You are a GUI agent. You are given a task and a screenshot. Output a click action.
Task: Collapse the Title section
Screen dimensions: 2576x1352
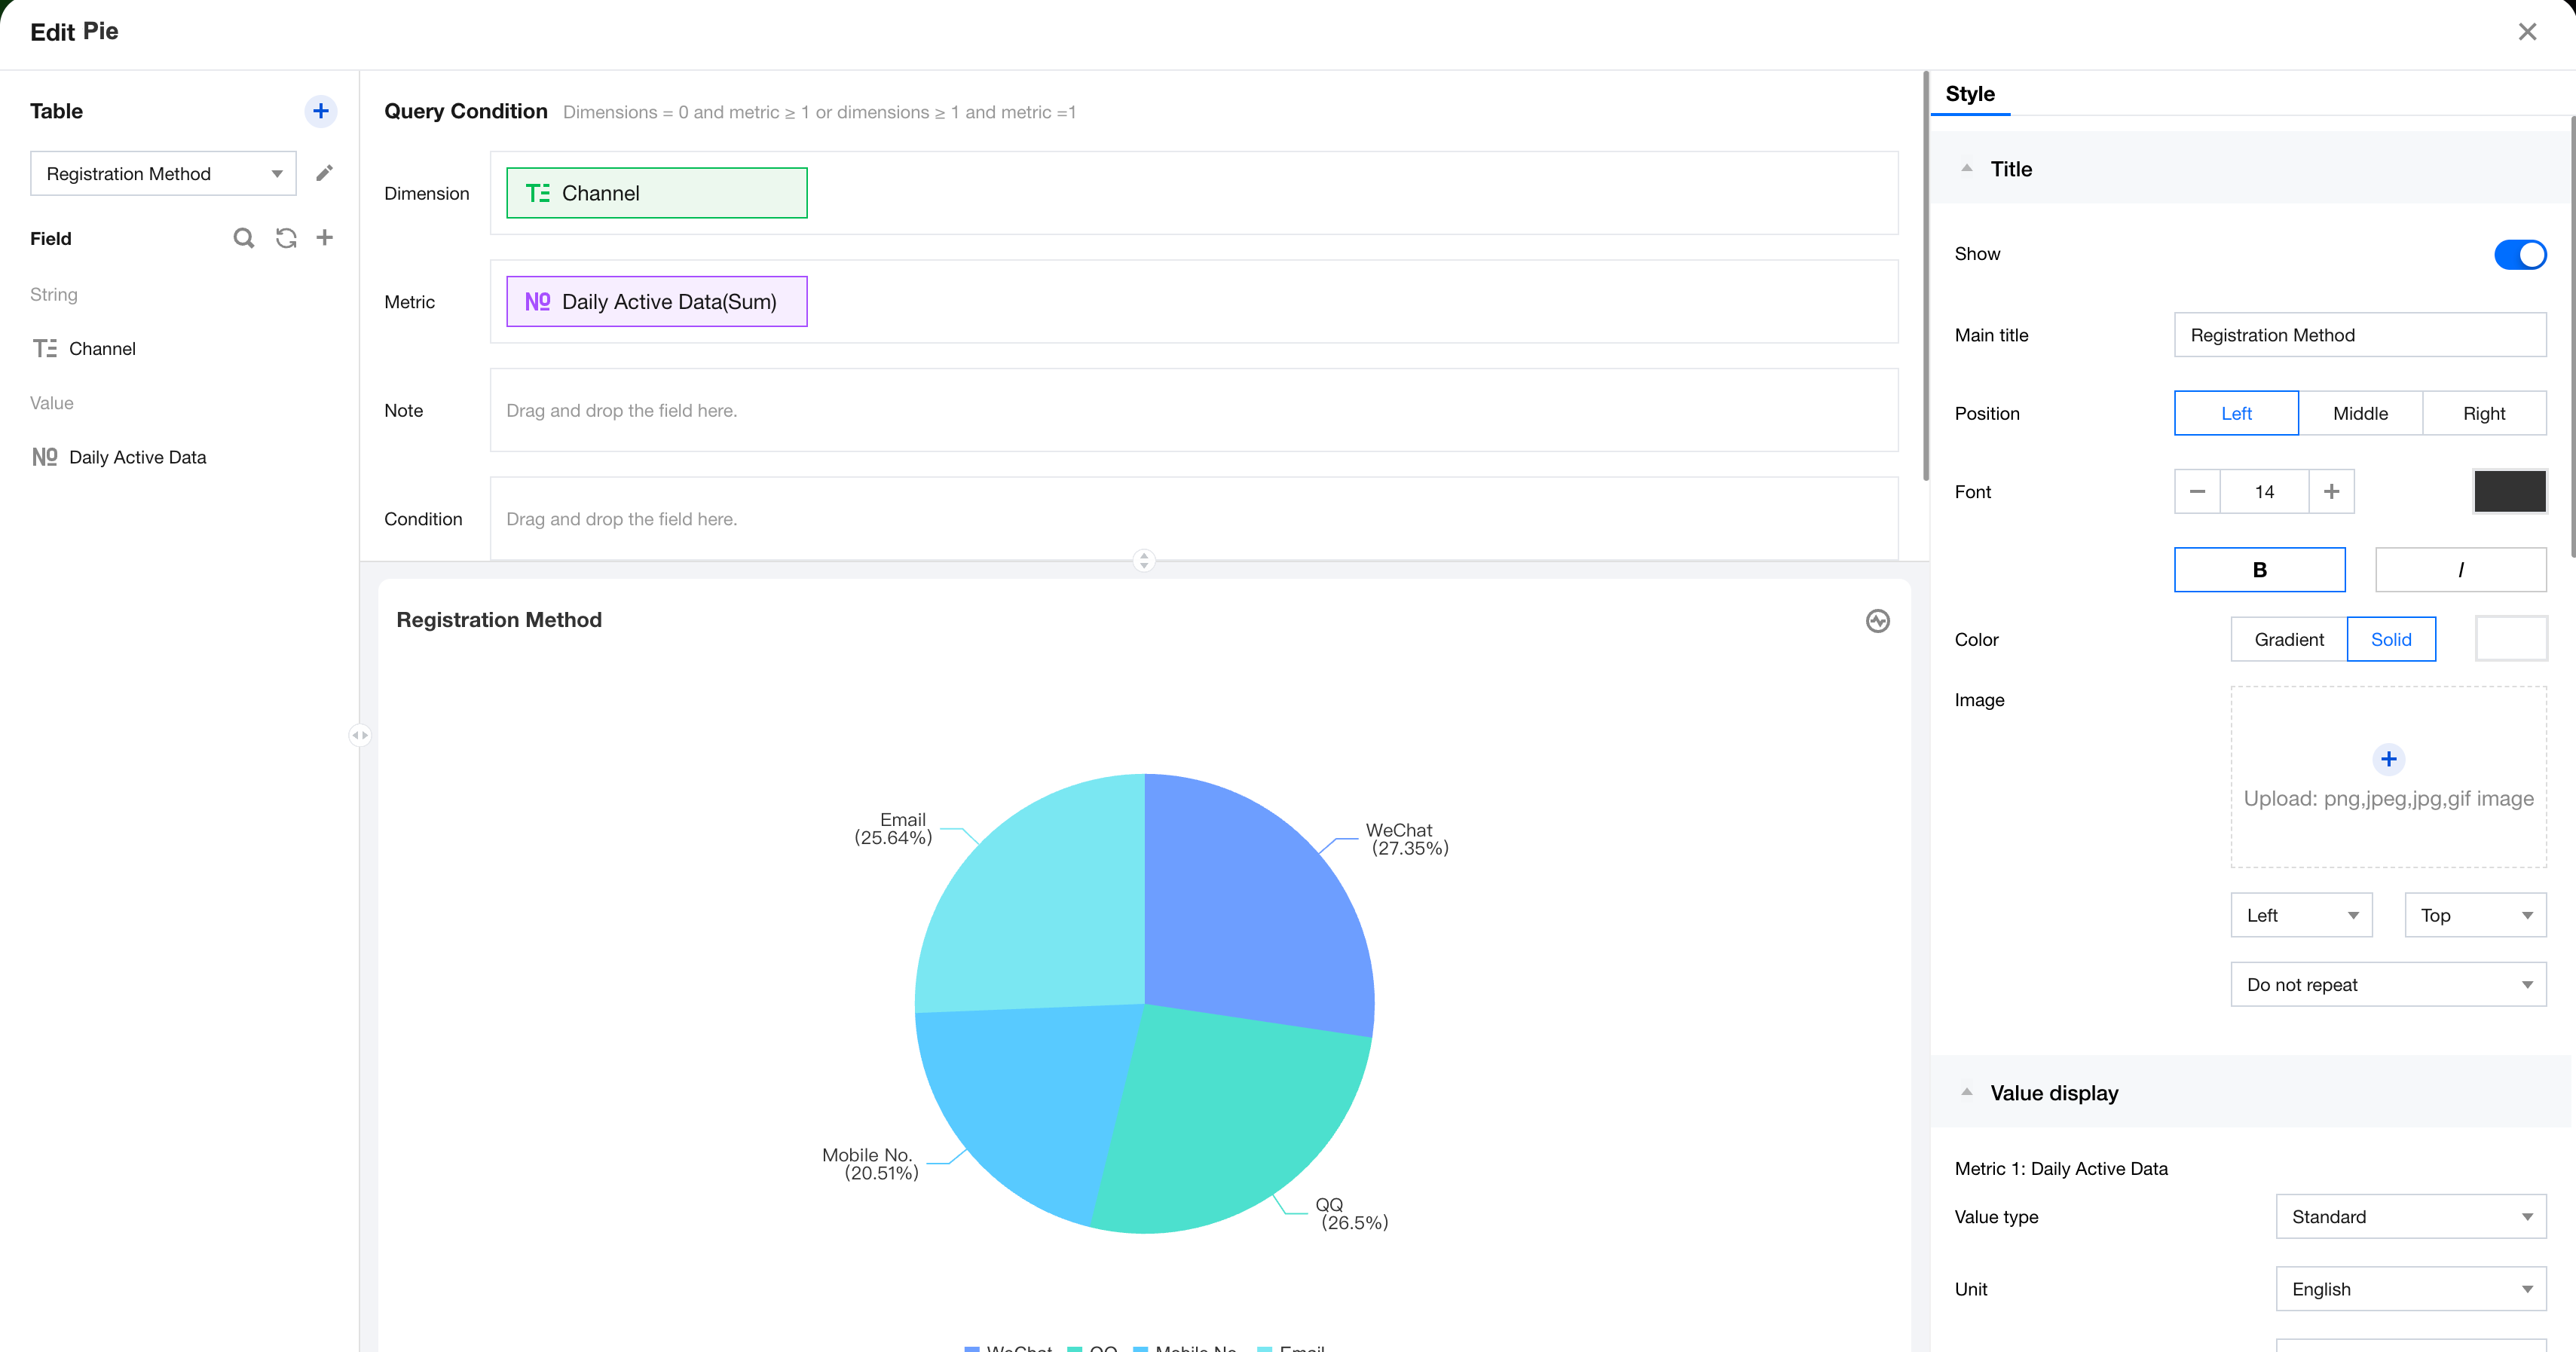pos(1966,169)
